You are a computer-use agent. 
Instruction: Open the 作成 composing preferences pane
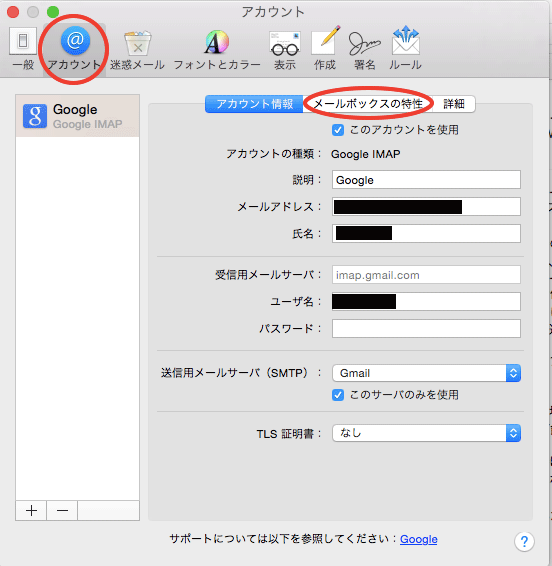pos(325,49)
